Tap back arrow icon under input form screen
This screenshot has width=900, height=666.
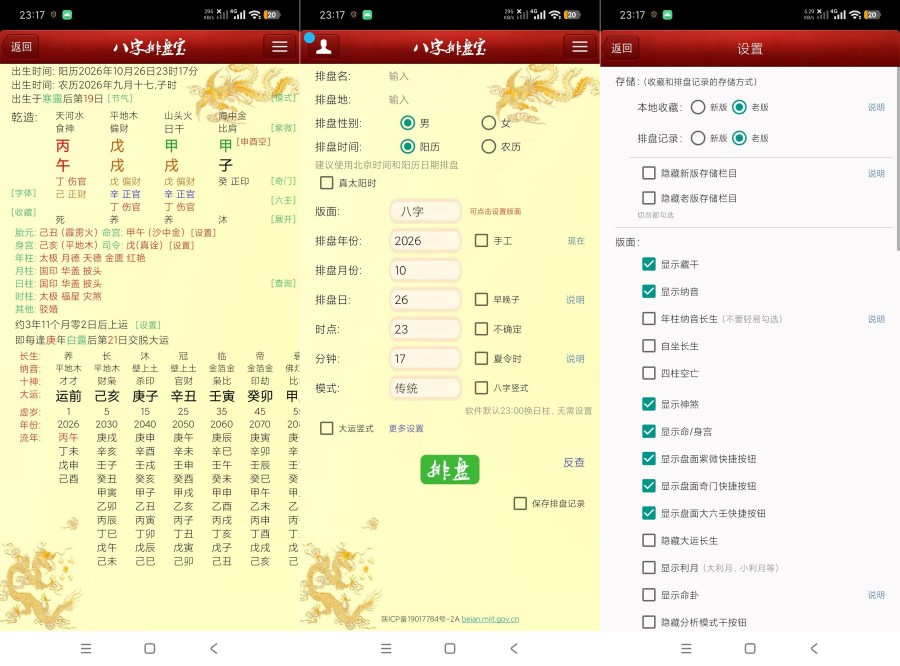click(x=514, y=648)
